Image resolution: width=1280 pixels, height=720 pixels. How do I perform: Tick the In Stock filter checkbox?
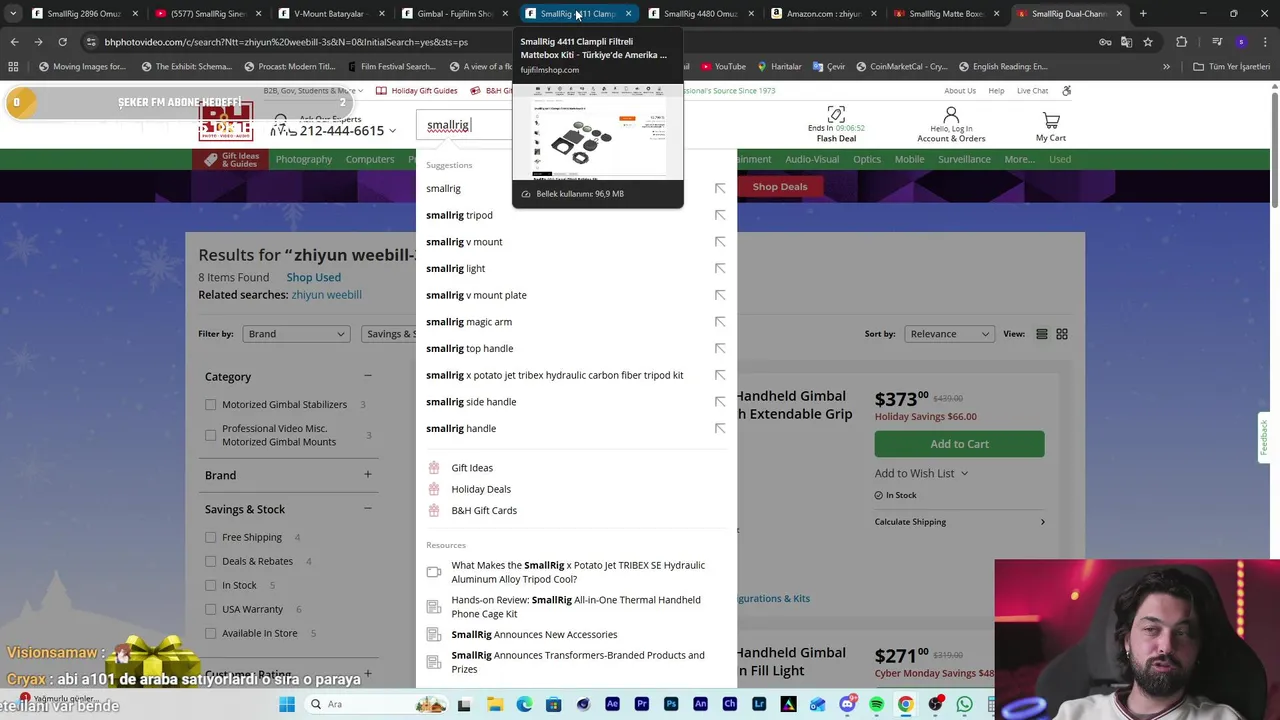(x=210, y=585)
